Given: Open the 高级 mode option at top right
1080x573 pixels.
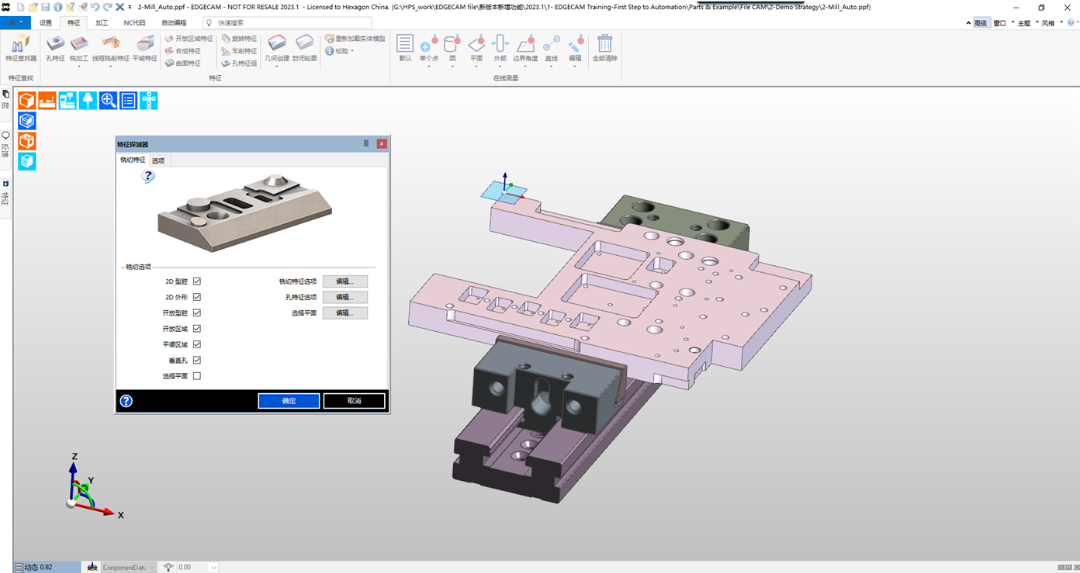Looking at the screenshot, I should (980, 23).
